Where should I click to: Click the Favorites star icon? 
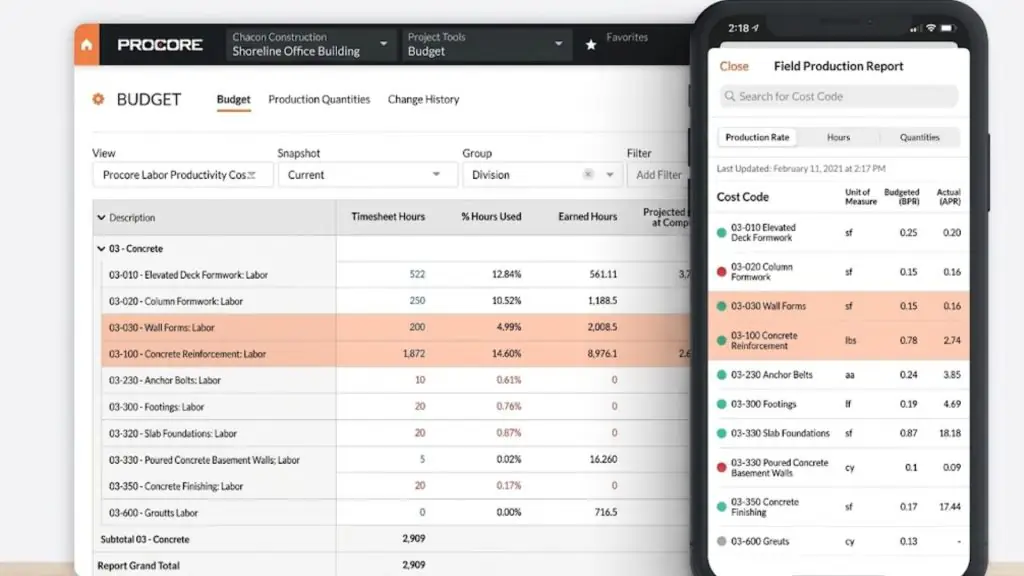tap(591, 44)
